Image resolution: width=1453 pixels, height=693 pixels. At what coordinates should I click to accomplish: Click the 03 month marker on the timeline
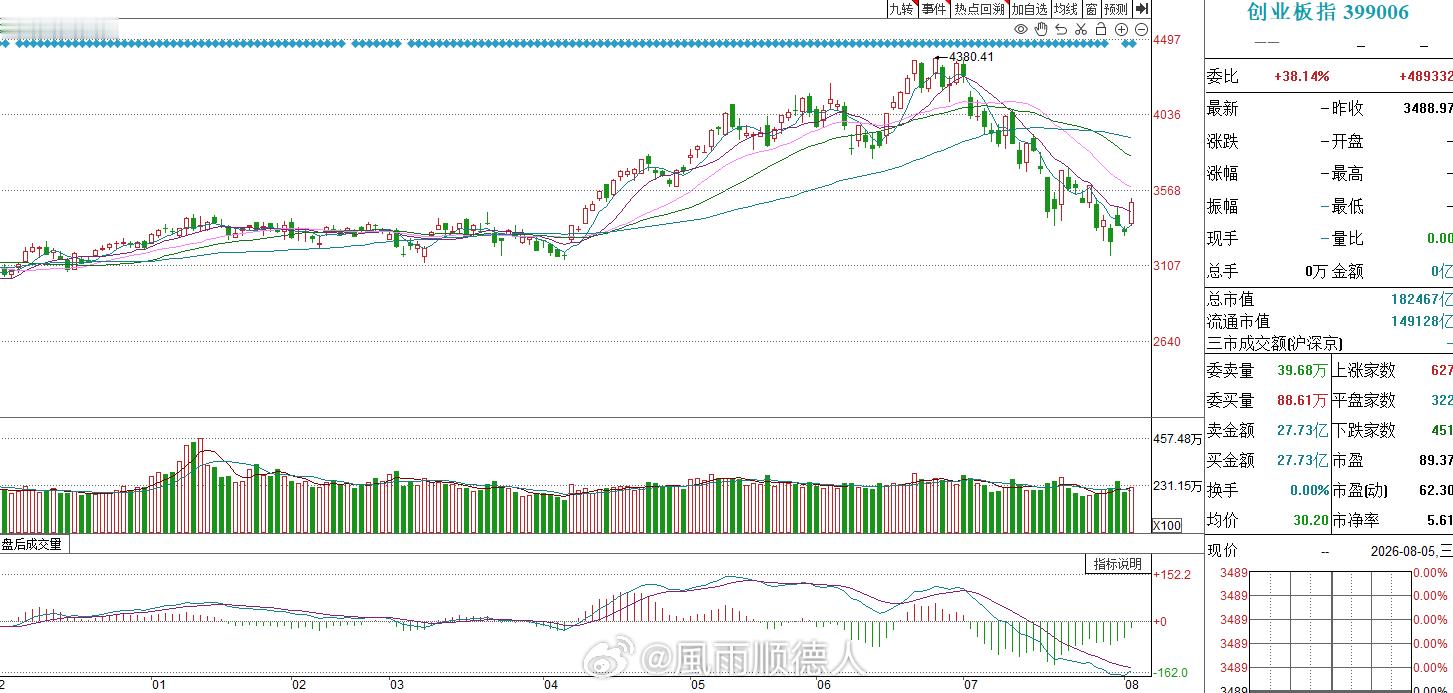(396, 685)
